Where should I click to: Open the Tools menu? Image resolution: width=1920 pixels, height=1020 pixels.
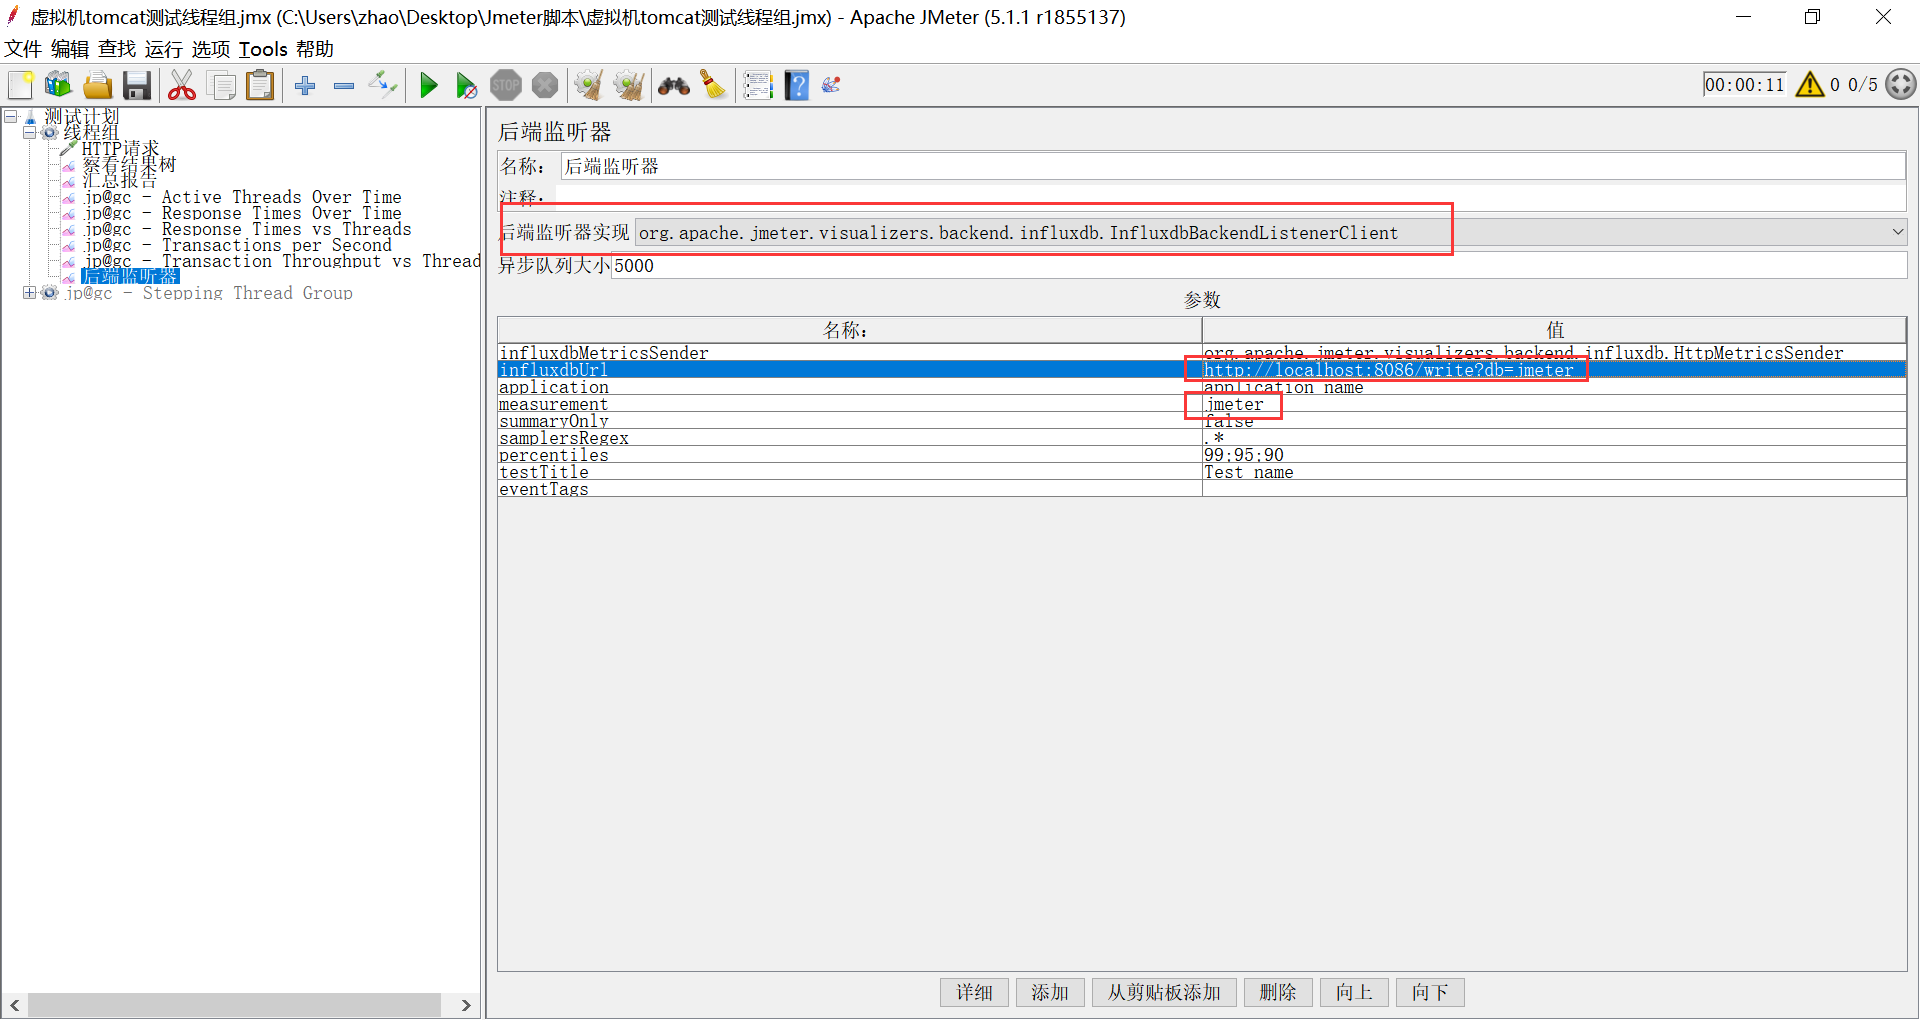pos(263,49)
